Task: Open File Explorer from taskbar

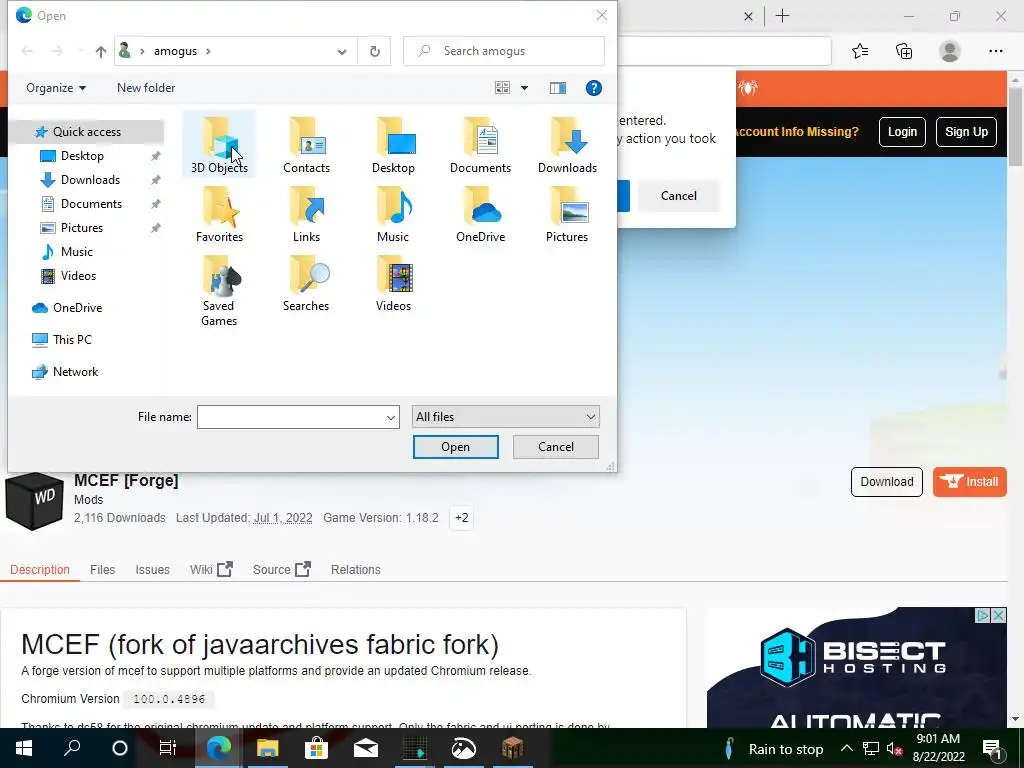Action: [x=267, y=748]
